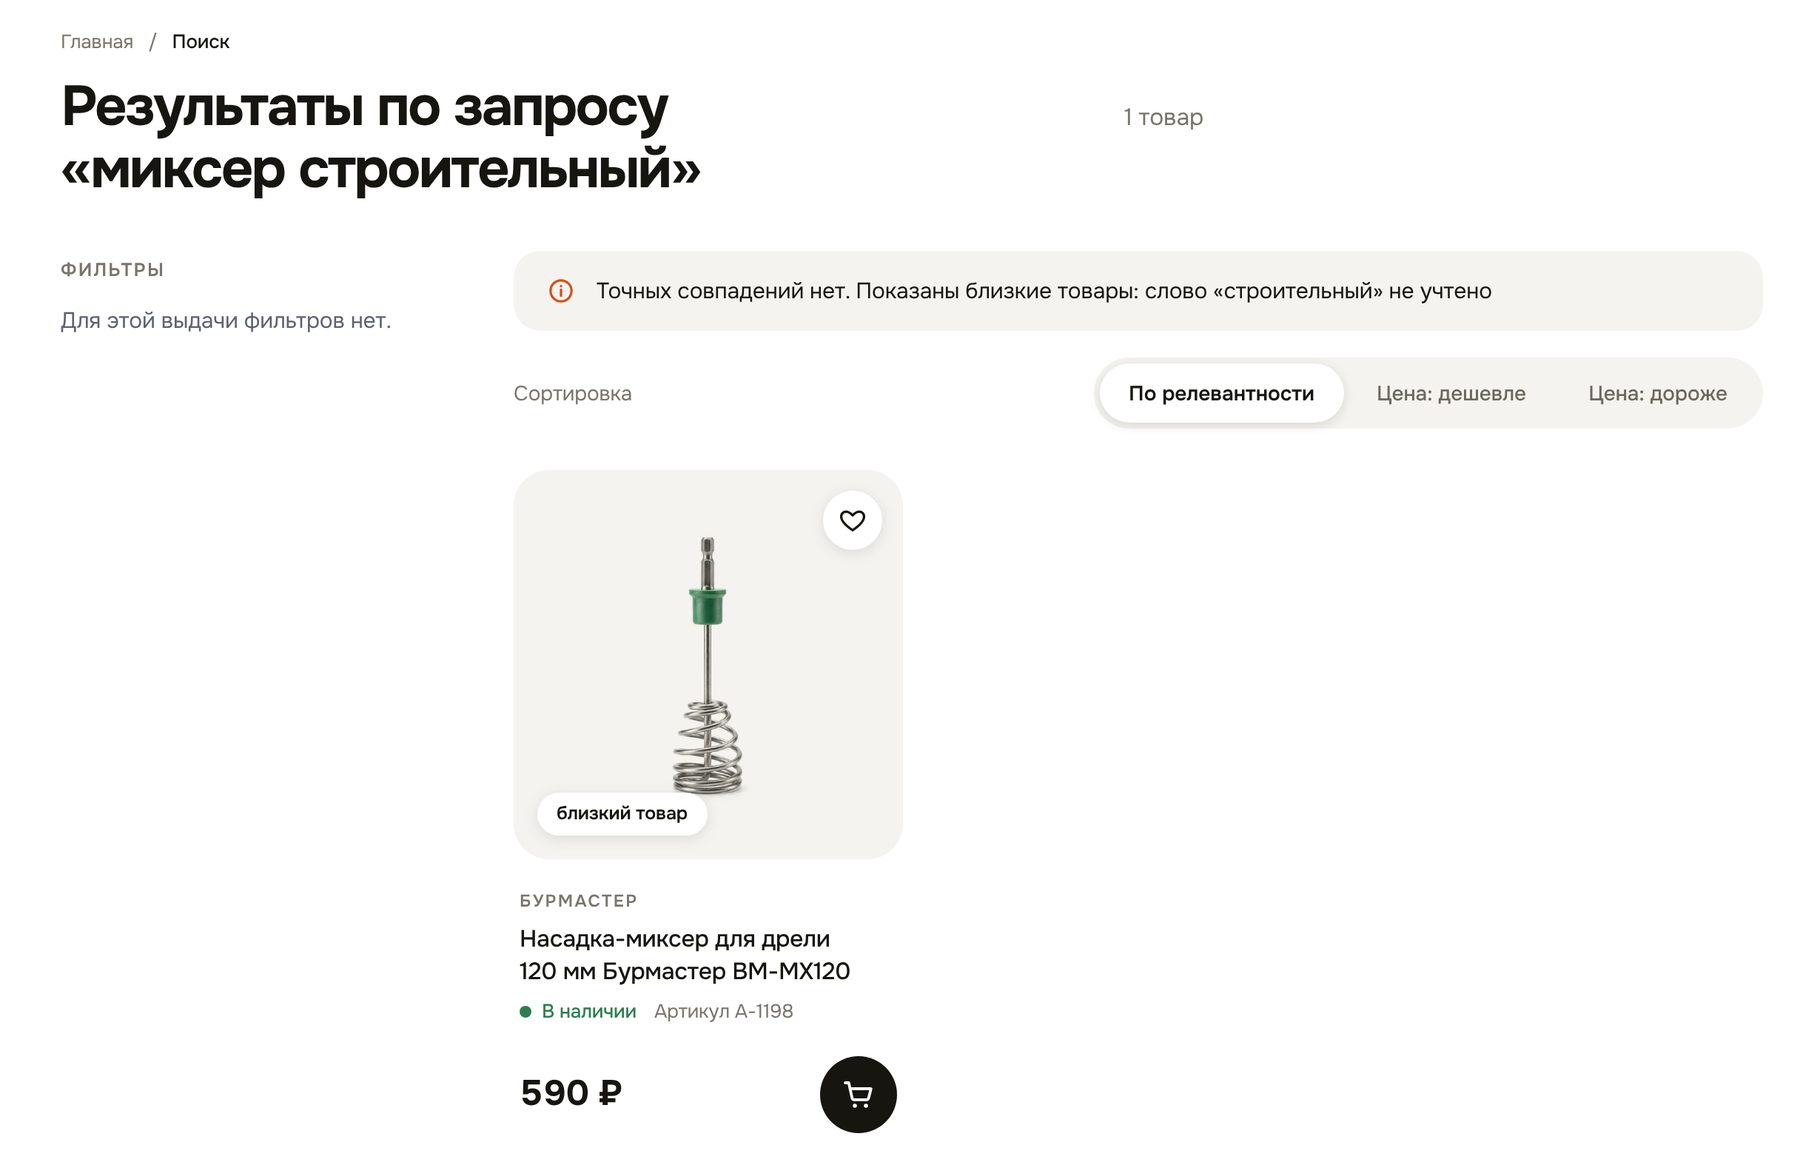
Task: Click the Поиск breadcrumb item
Action: 201,41
